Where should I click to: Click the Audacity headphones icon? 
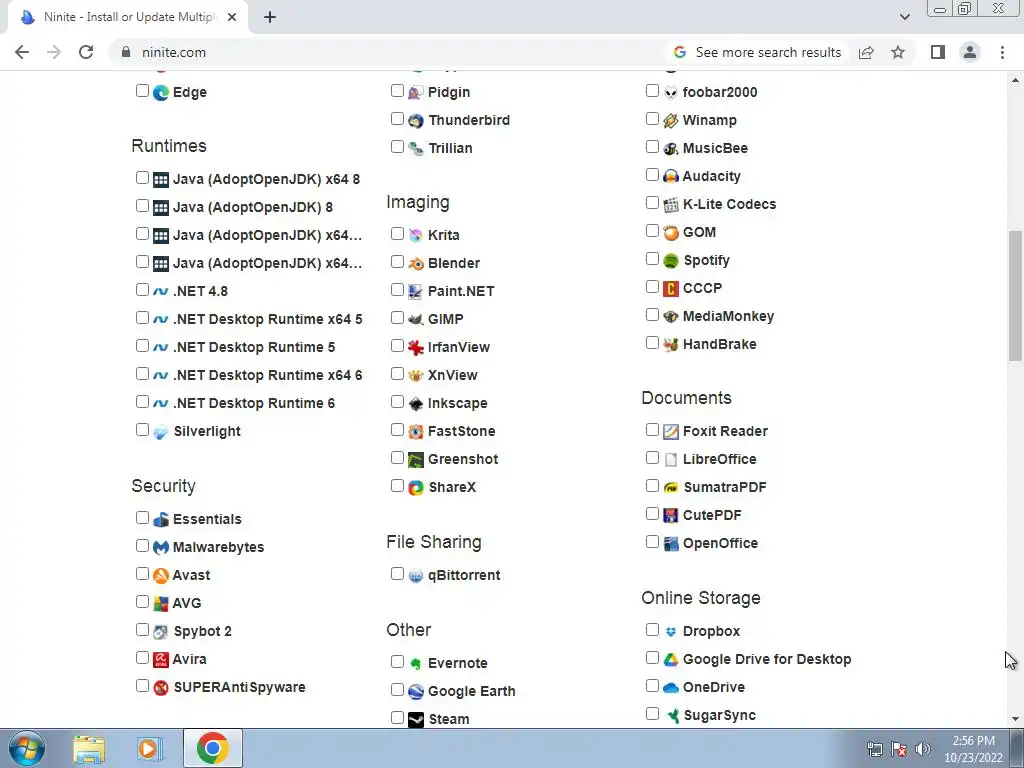[x=671, y=176]
